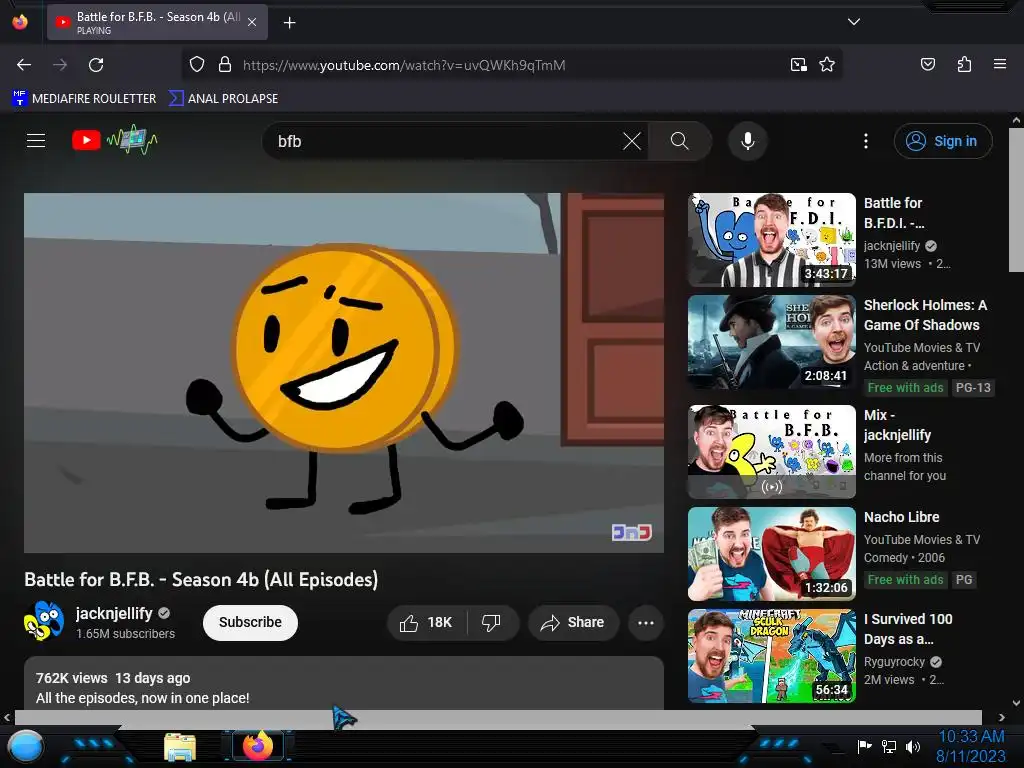Screen dimensions: 1024x768
Task: Expand the list all tabs chevron
Action: pyautogui.click(x=854, y=22)
